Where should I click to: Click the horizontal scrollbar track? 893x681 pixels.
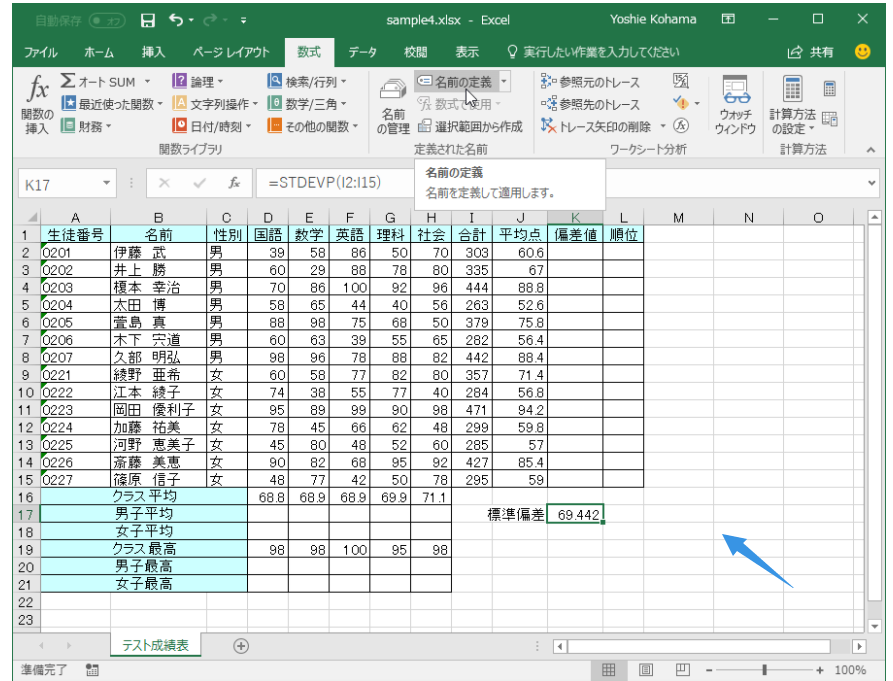tap(699, 646)
